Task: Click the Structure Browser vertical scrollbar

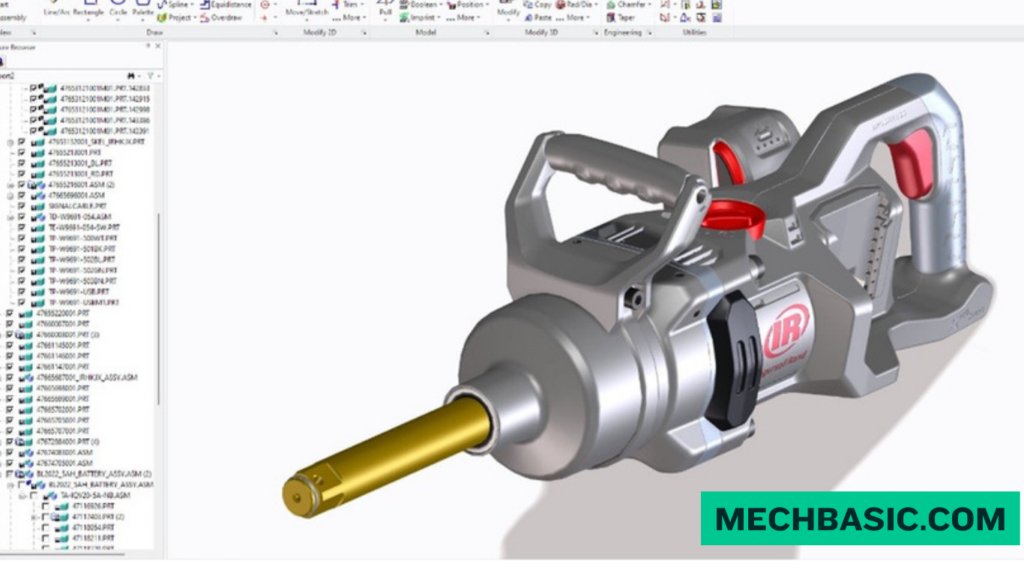Action: pos(159,307)
